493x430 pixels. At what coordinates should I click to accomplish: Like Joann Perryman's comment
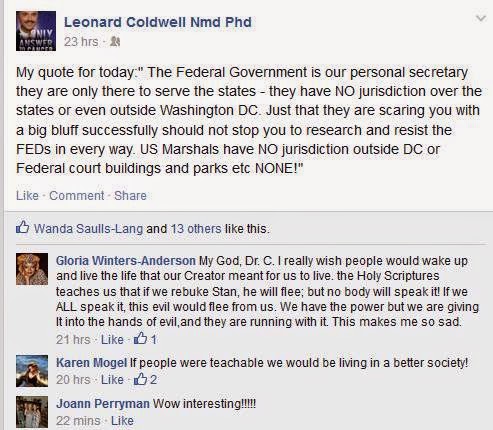coord(122,421)
